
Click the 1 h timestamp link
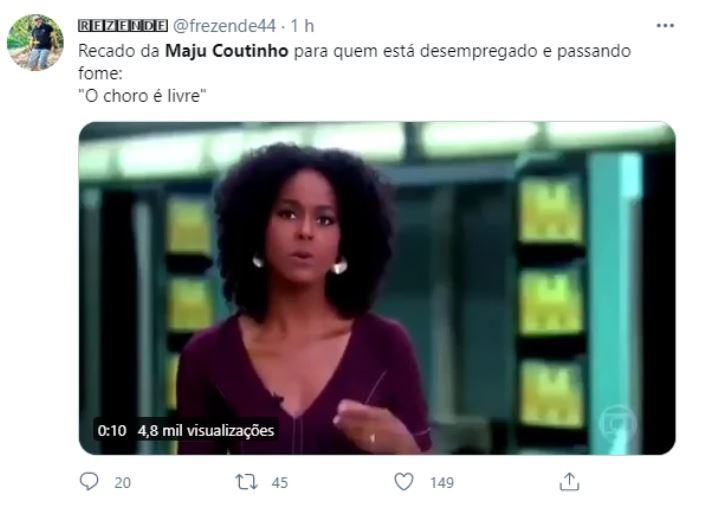[302, 26]
